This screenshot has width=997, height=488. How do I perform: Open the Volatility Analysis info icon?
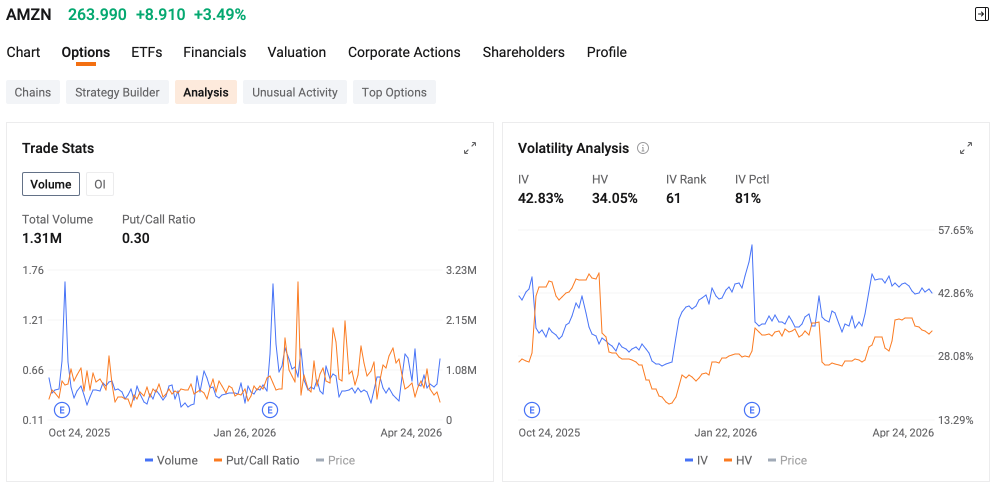[x=643, y=149]
